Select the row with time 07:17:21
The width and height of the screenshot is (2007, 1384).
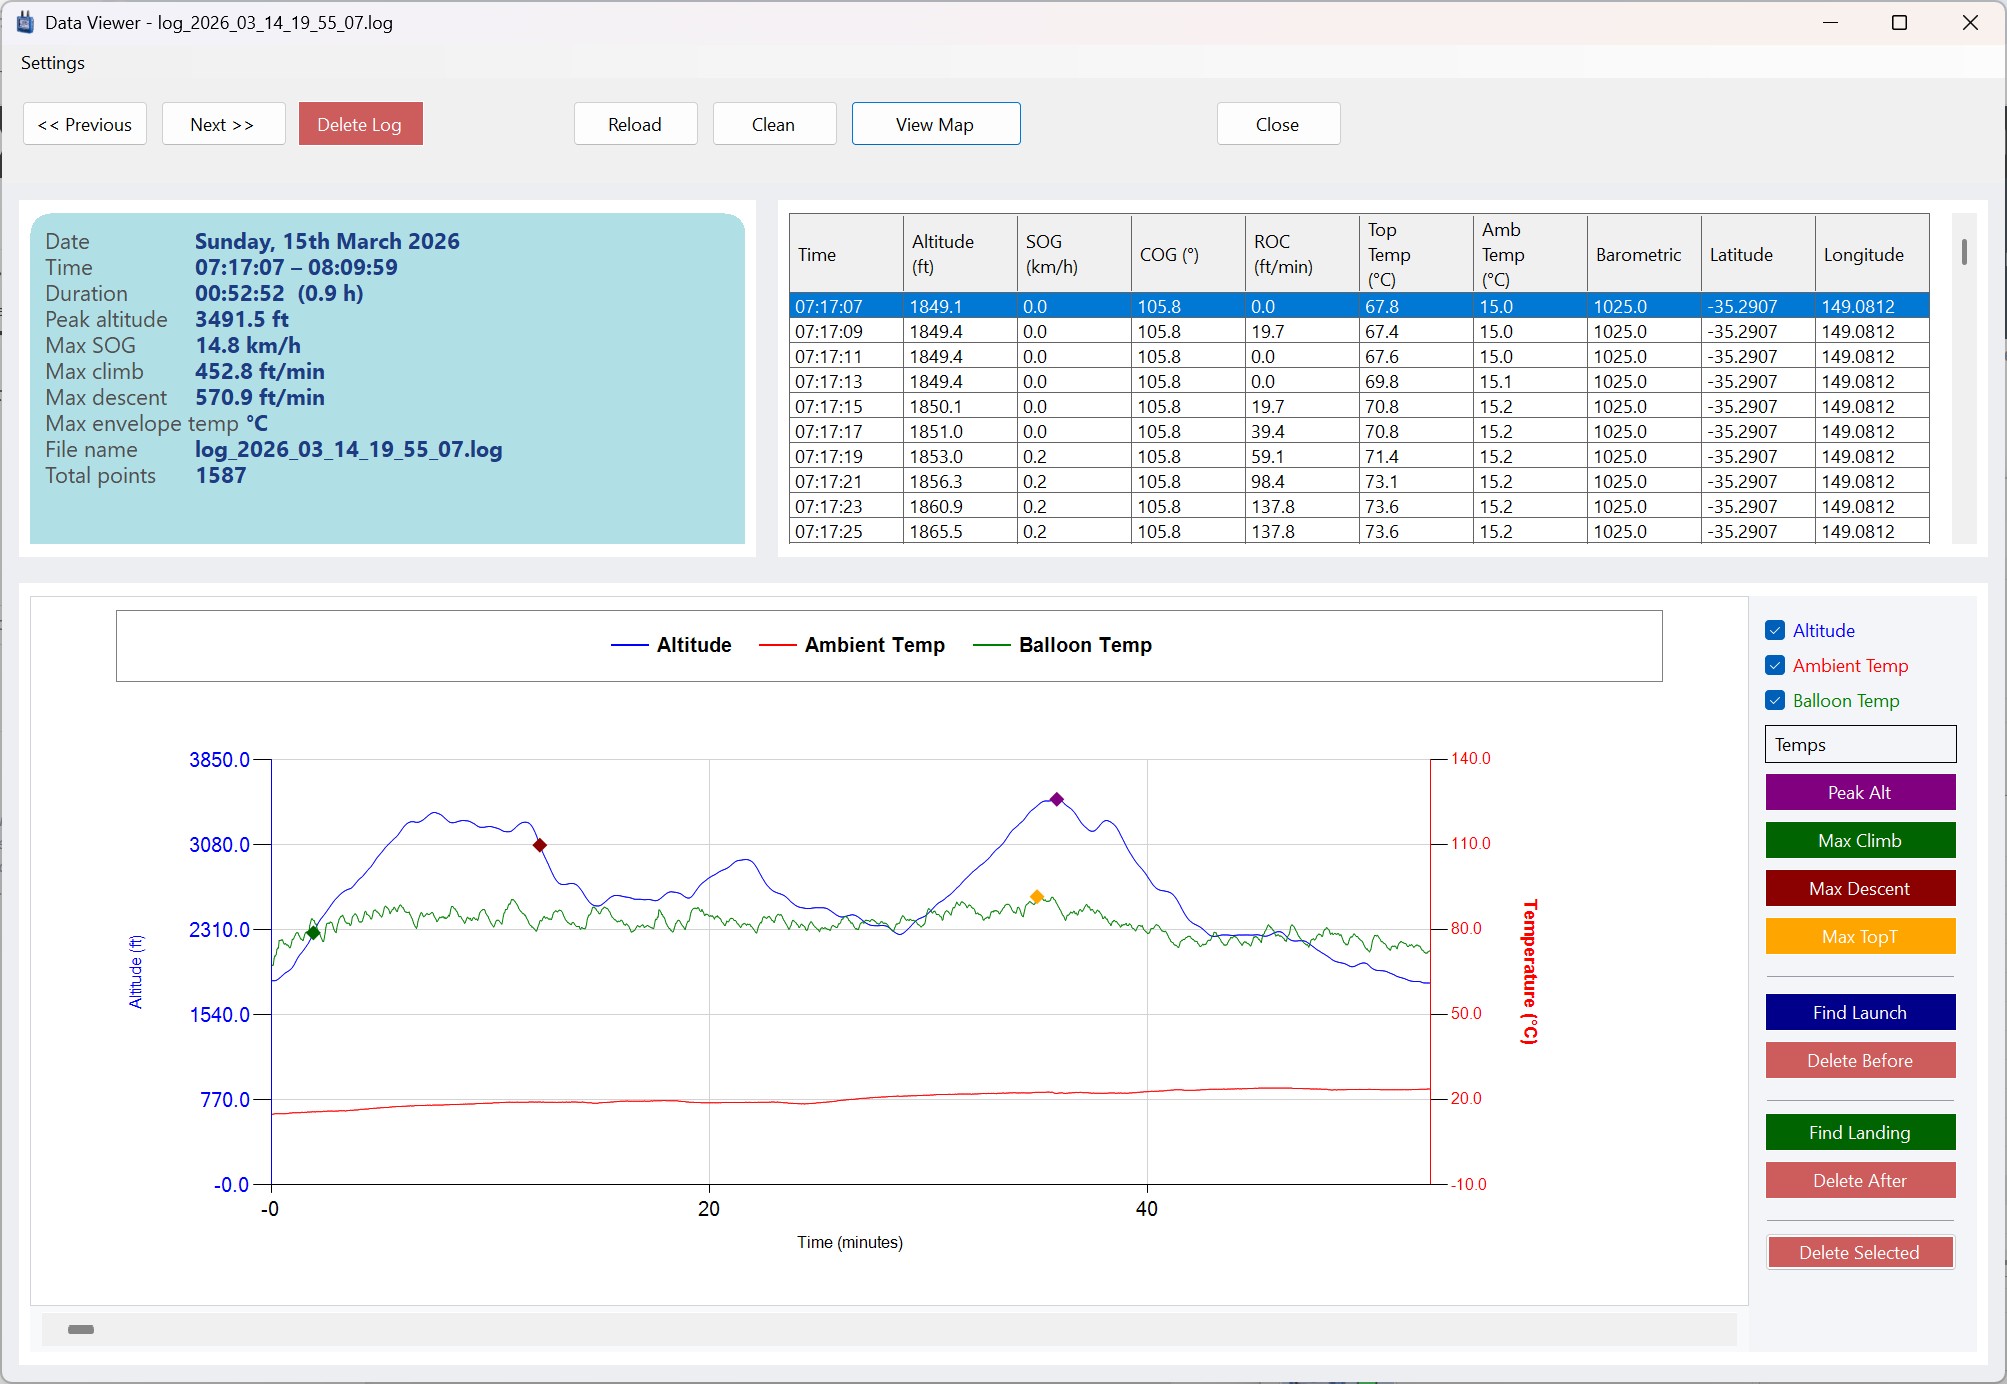coord(1359,481)
